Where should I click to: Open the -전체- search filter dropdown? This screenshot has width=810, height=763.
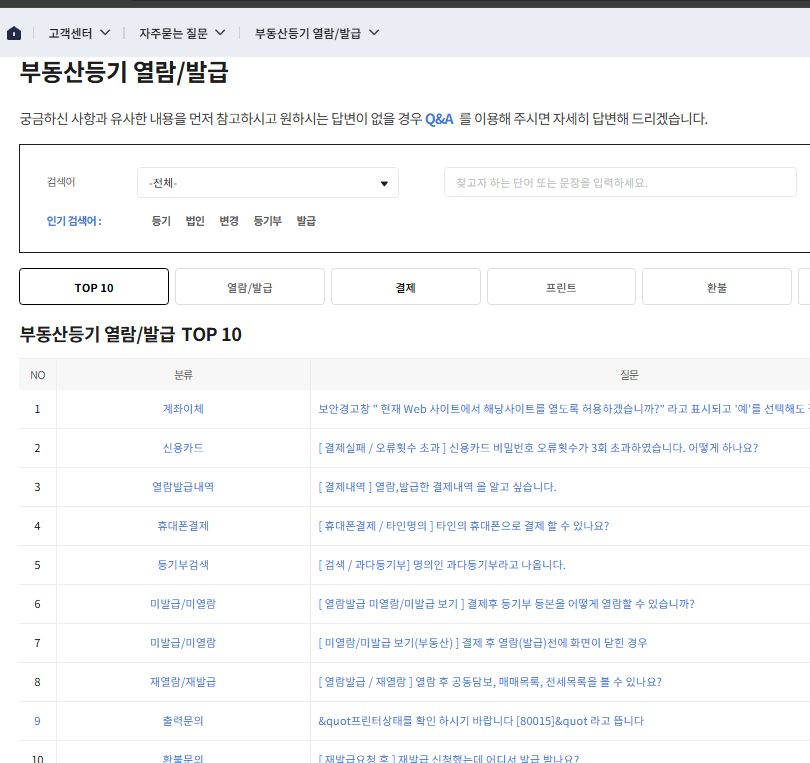[267, 182]
